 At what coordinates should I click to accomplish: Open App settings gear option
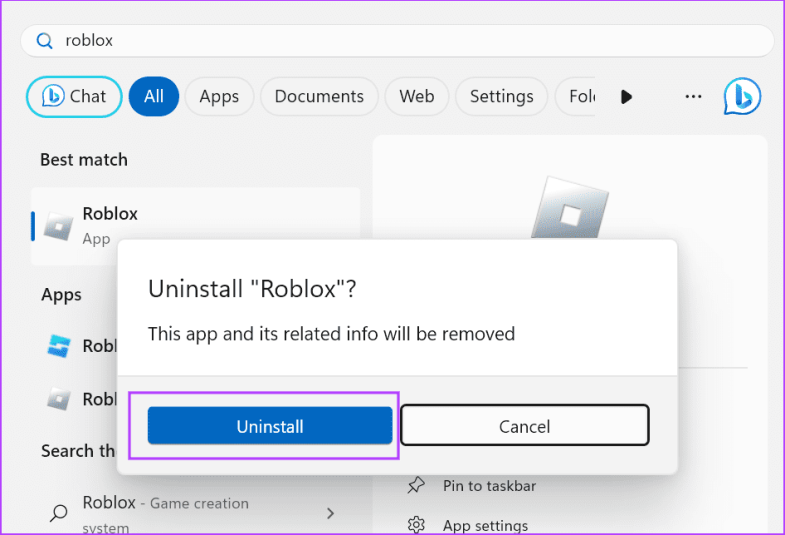pos(485,525)
